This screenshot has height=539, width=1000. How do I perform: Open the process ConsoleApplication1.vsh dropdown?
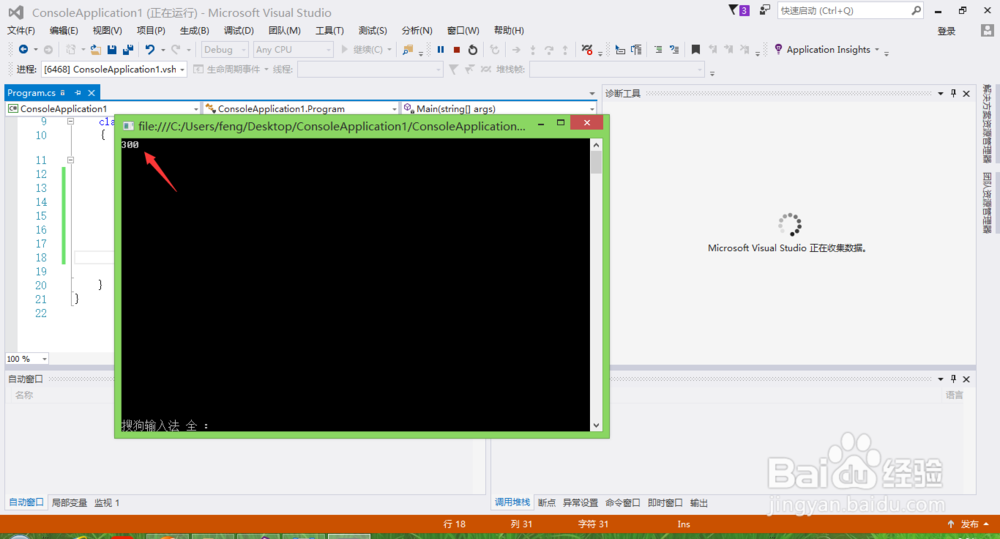pyautogui.click(x=114, y=69)
